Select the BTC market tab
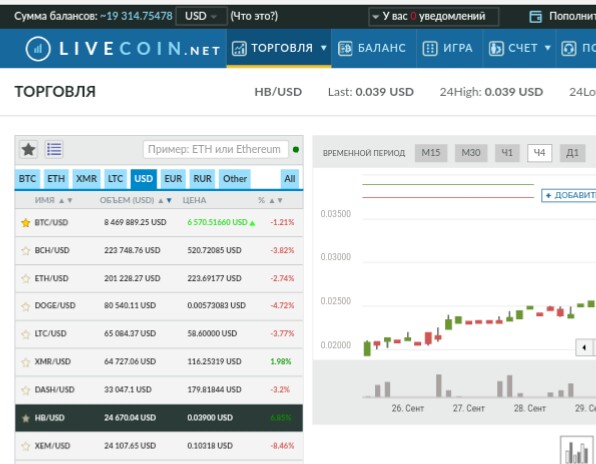 (27, 179)
